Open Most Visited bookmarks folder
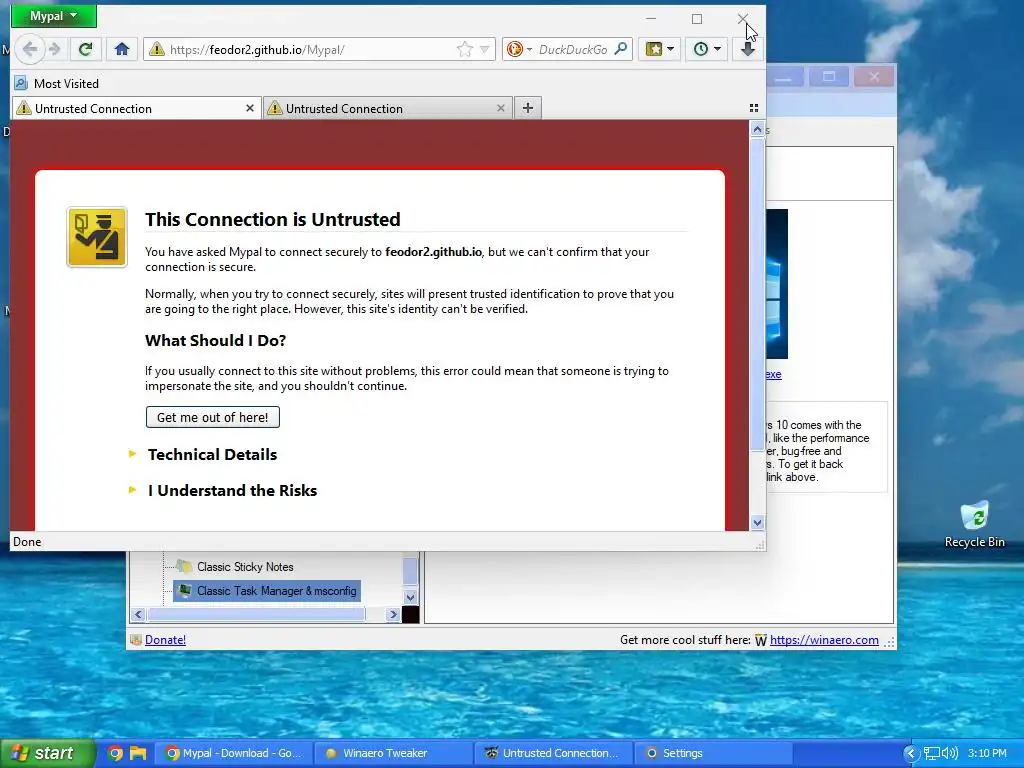 point(57,84)
